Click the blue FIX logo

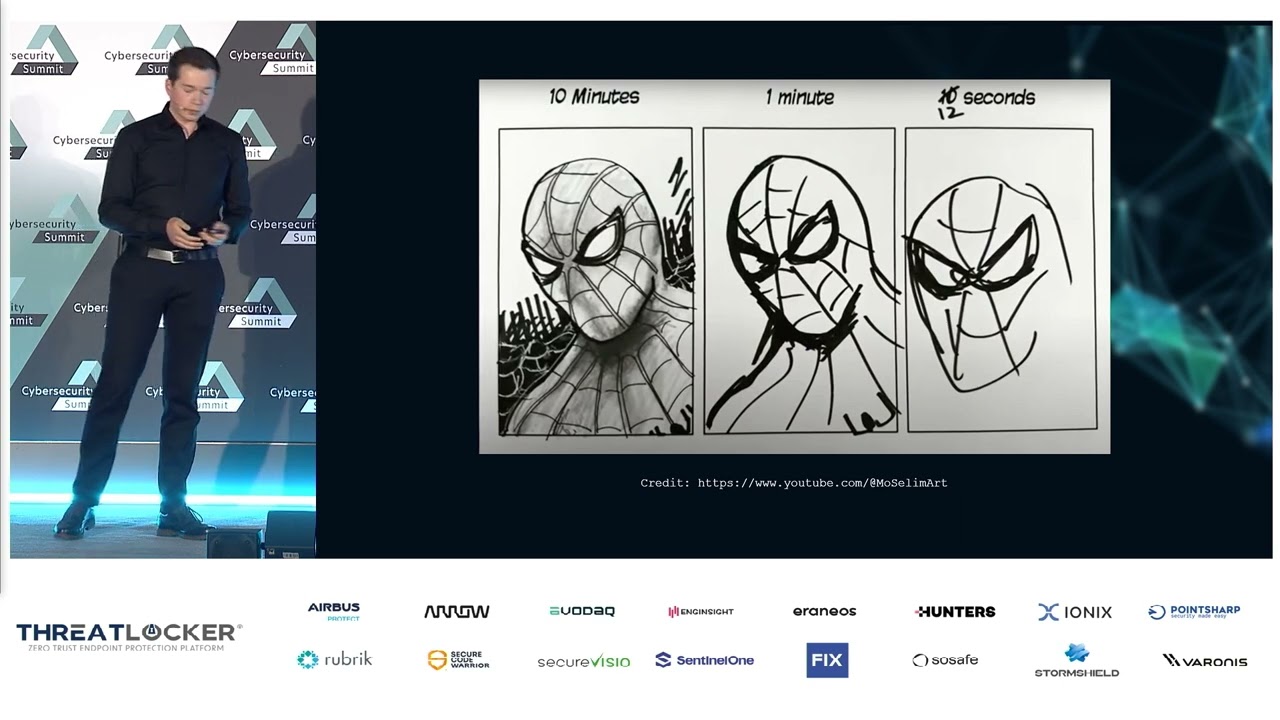tap(827, 660)
